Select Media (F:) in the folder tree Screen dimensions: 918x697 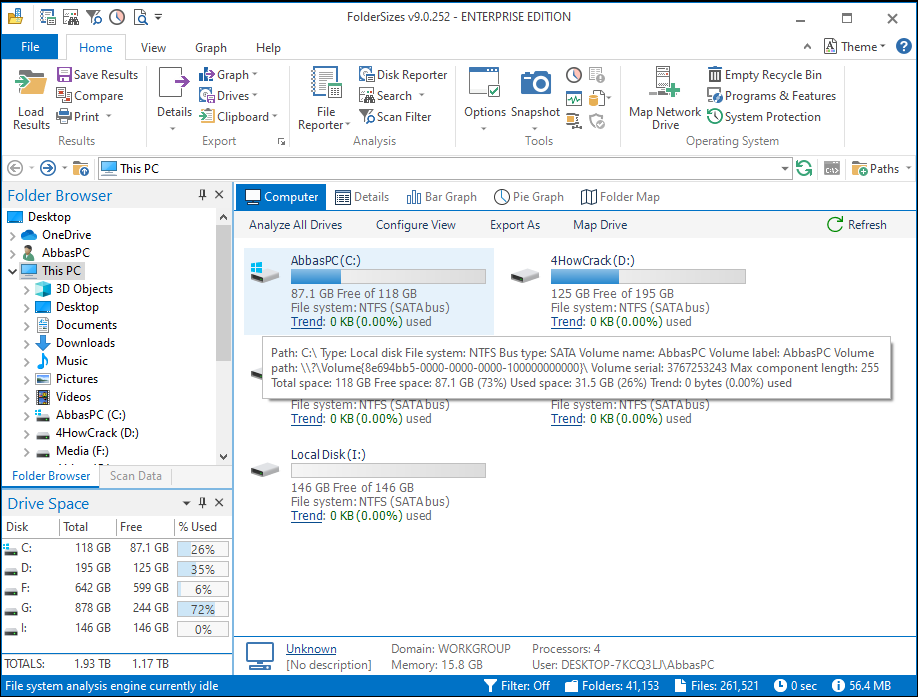click(x=82, y=451)
